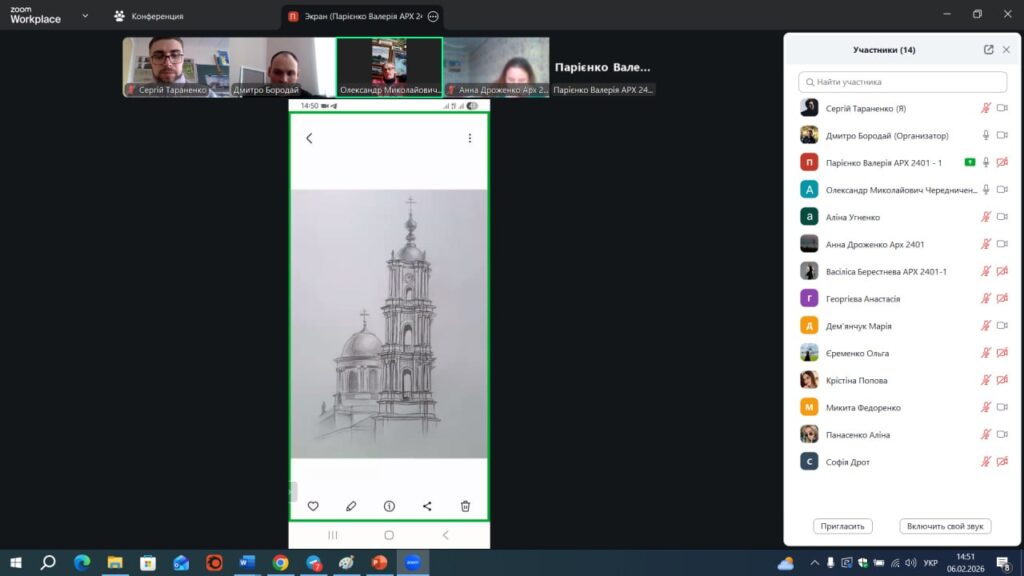Toggle camera icon for Аліна Угненко
The image size is (1024, 576).
[x=1001, y=217]
